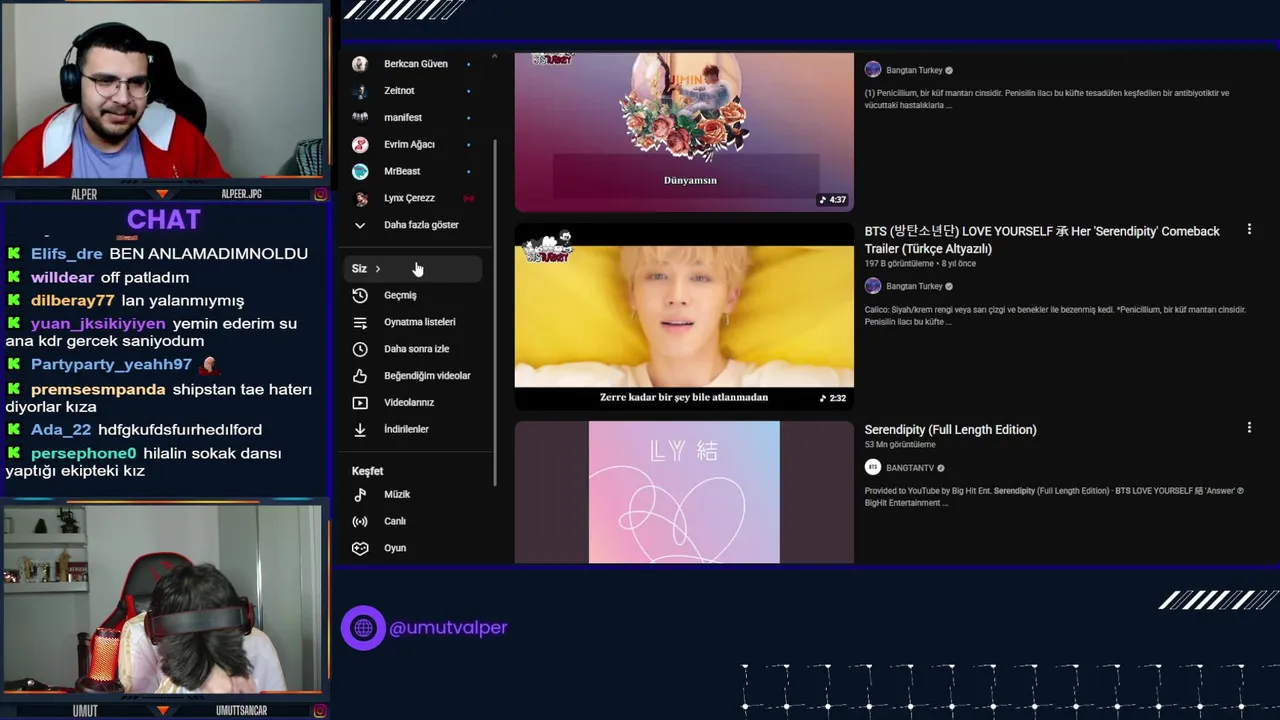Viewport: 1280px width, 720px height.
Task: Open Canlı live broadcast icon
Action: (x=360, y=521)
